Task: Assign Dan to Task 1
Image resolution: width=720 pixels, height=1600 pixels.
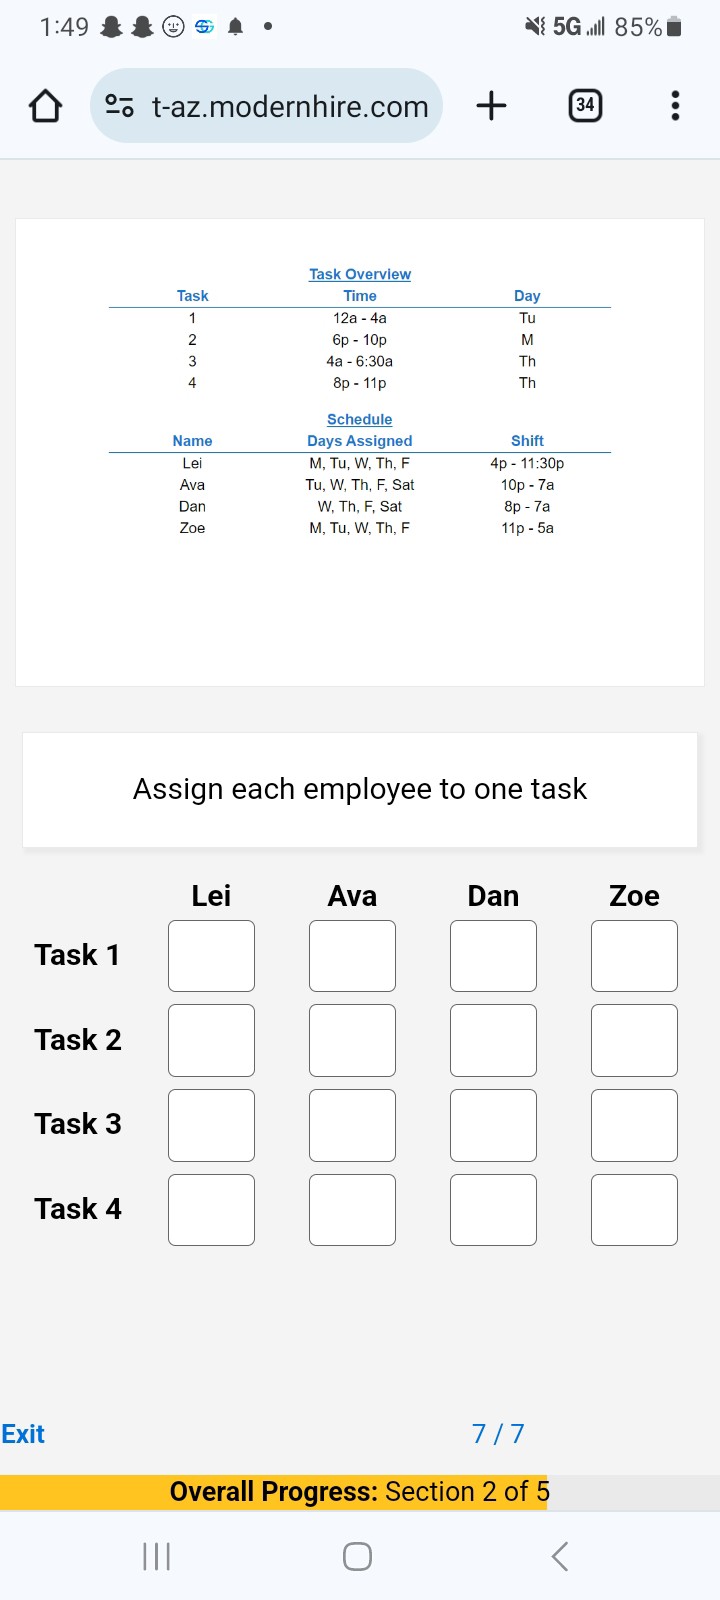Action: coord(493,955)
